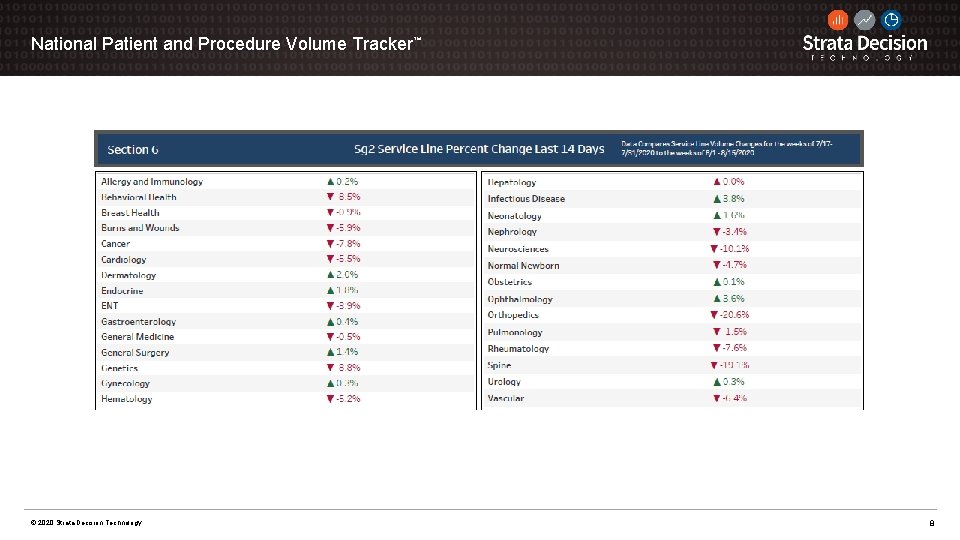The image size is (960, 540).
Task: Click the Spine row label
Action: [500, 366]
